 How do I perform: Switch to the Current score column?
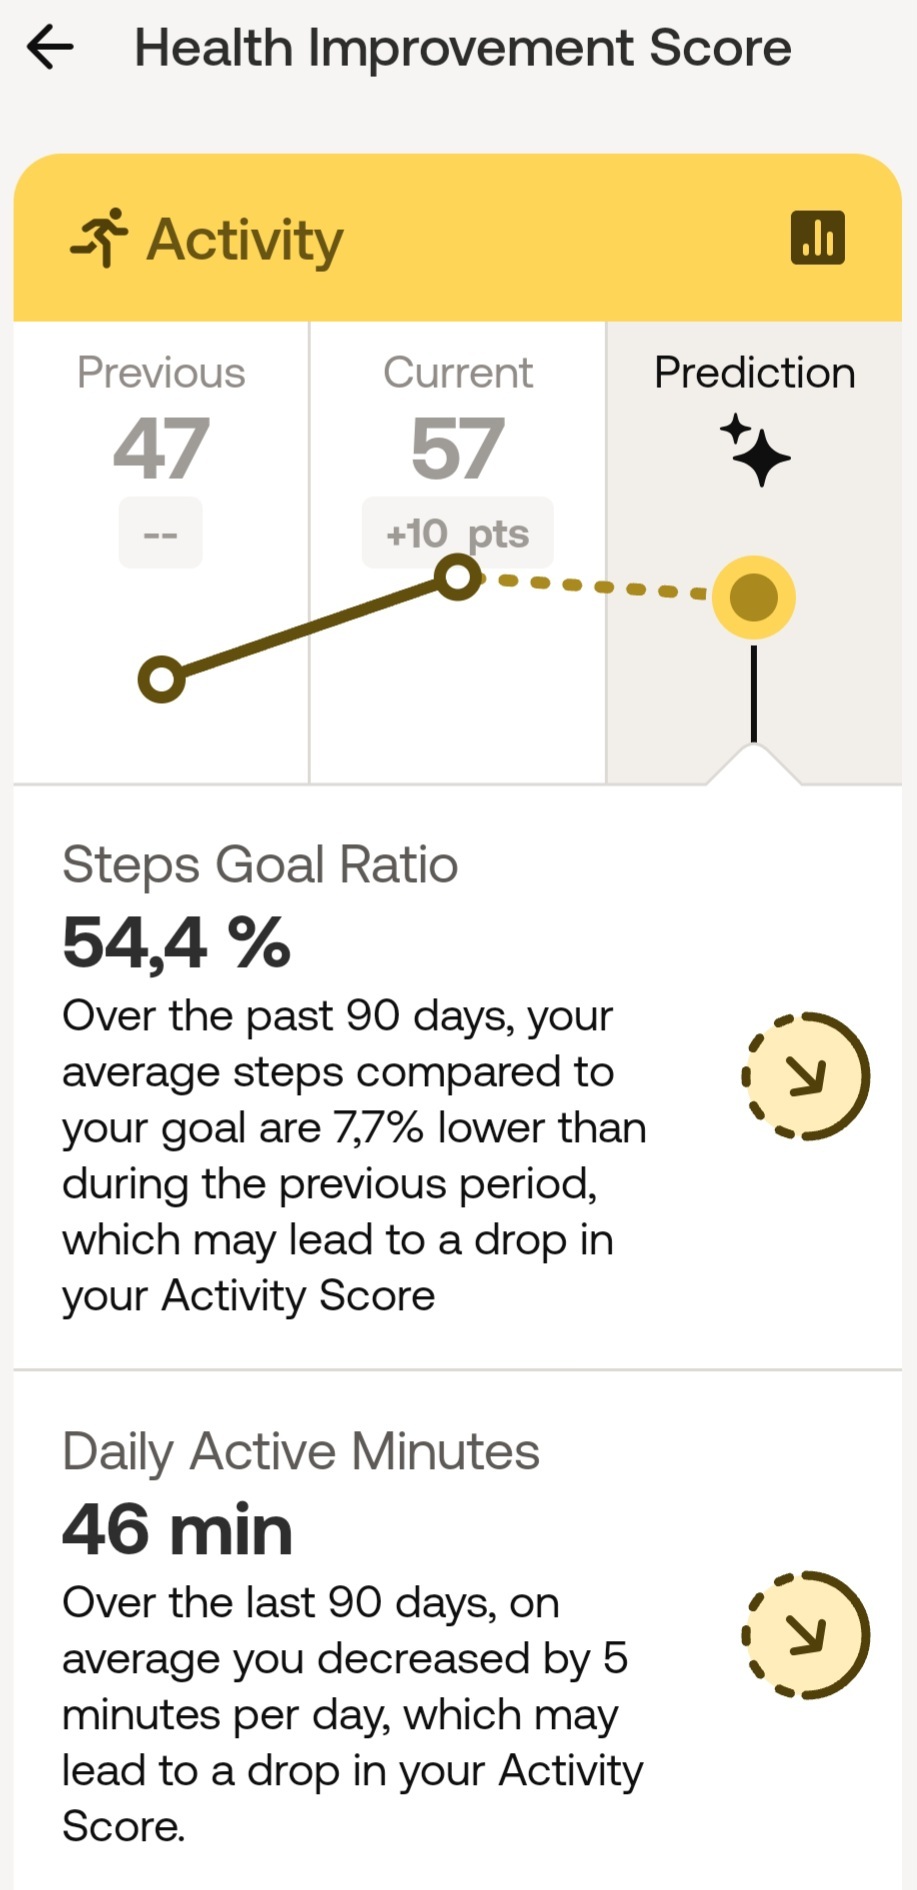(x=457, y=371)
